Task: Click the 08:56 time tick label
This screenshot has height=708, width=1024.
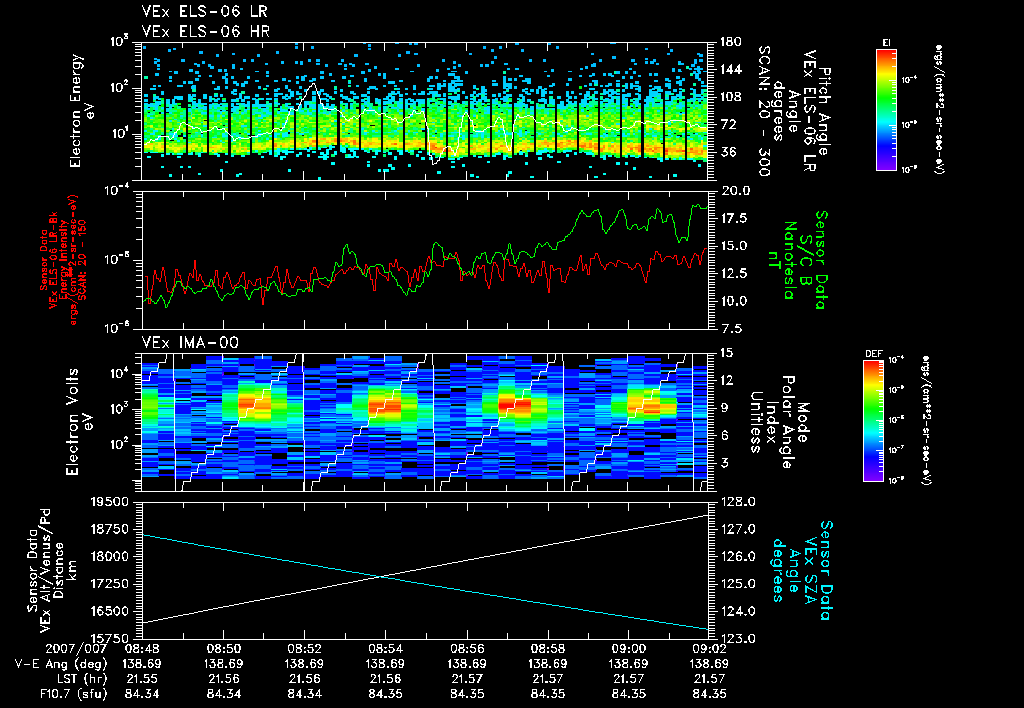Action: pyautogui.click(x=467, y=649)
